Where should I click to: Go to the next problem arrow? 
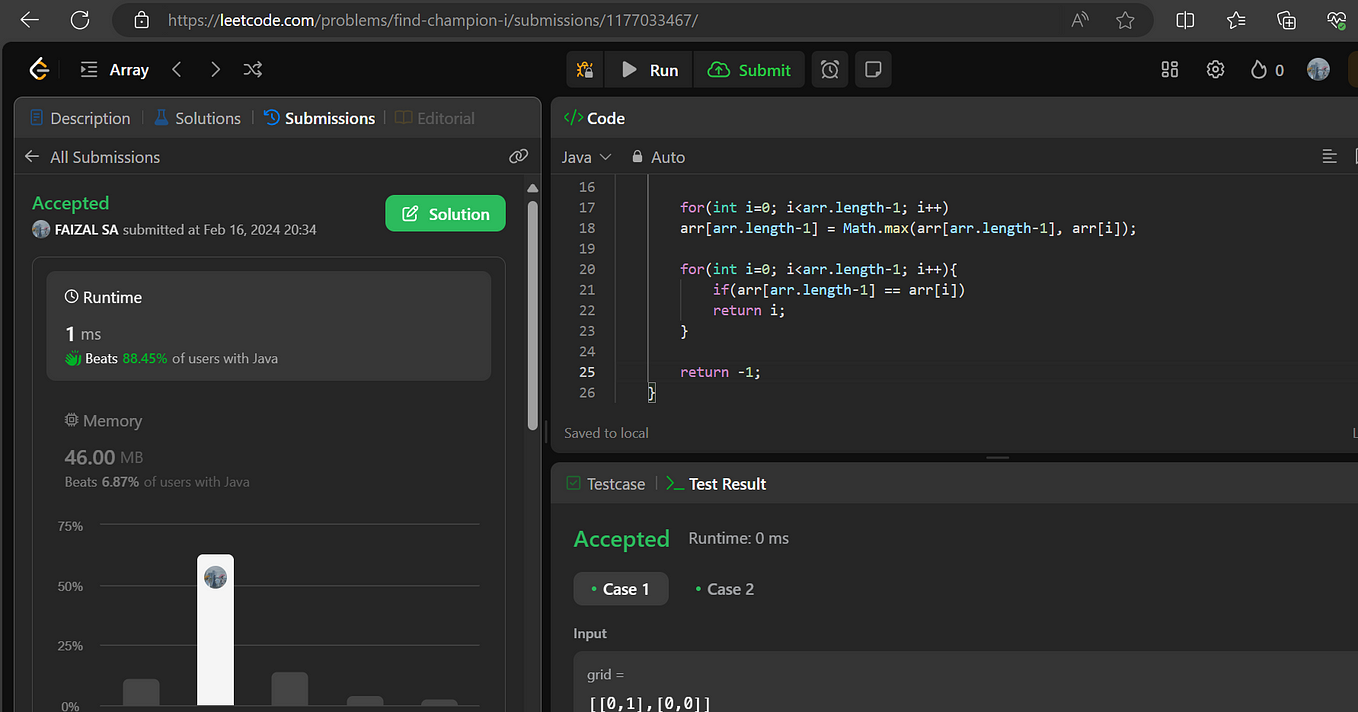(x=215, y=69)
